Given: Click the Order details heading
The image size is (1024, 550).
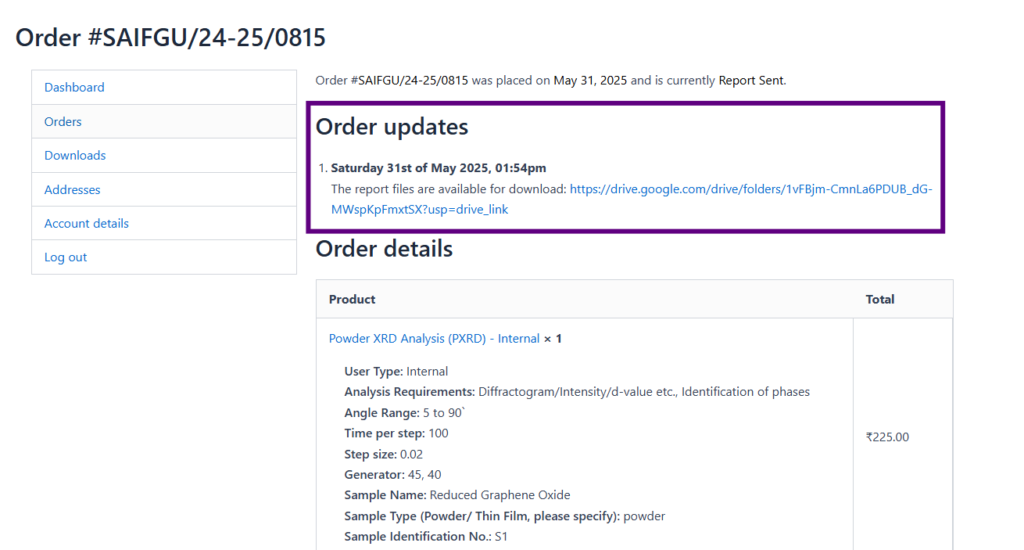Looking at the screenshot, I should [384, 249].
